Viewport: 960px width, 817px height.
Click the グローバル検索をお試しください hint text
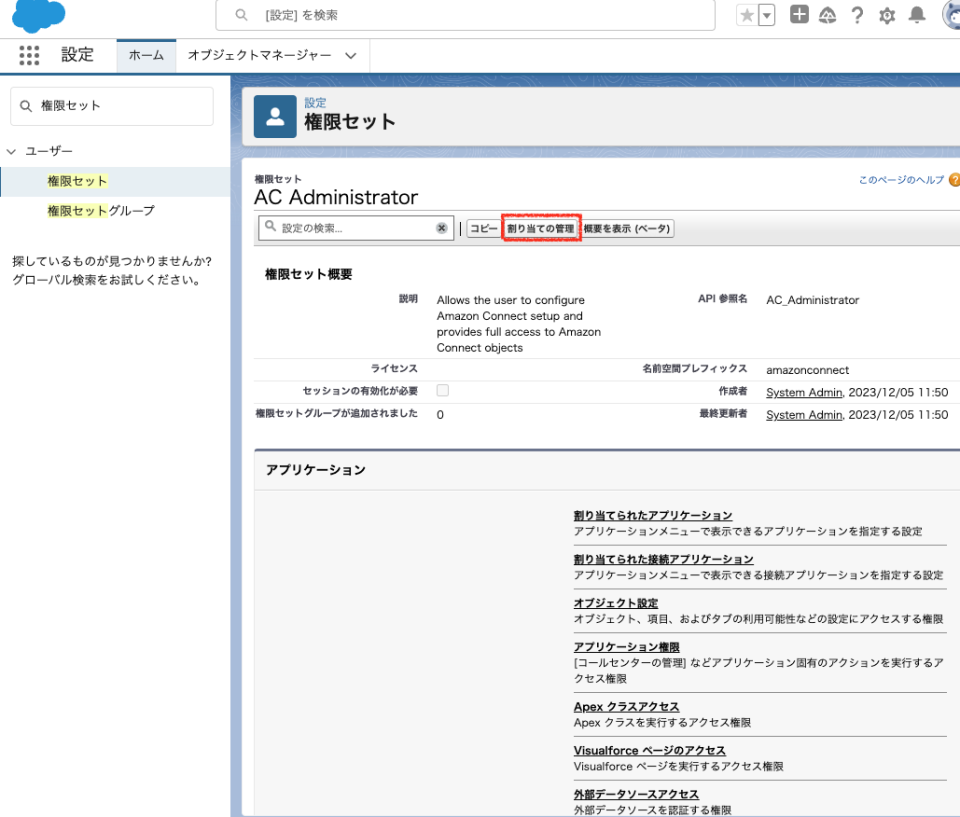pos(107,280)
